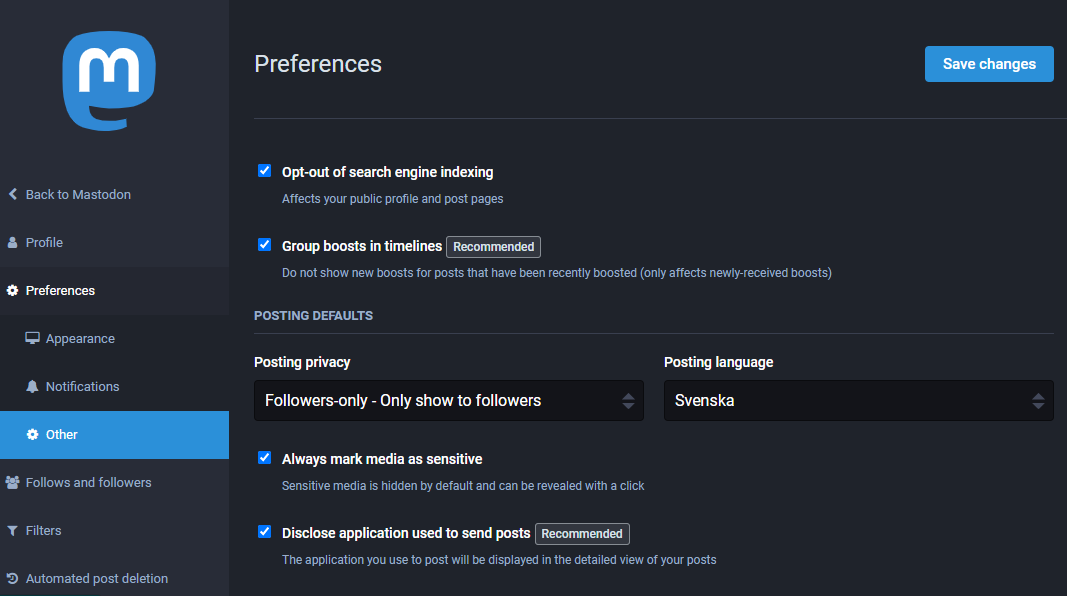
Task: Follow the Back to Mastodon link
Action: [78, 194]
